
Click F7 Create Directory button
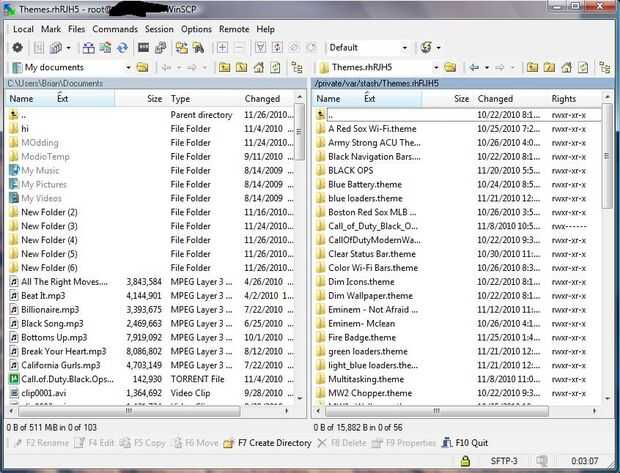[267, 443]
